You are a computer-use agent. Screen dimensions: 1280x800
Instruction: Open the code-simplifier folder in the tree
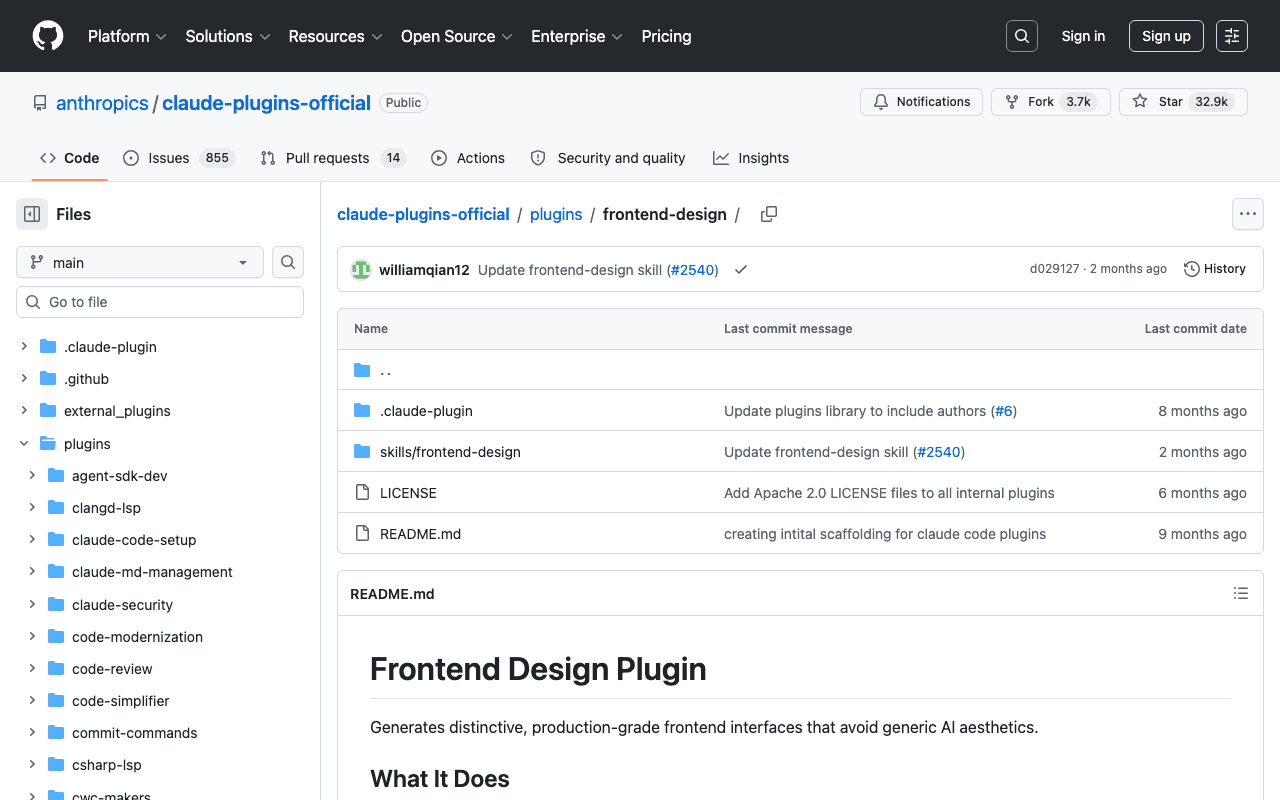coord(121,700)
